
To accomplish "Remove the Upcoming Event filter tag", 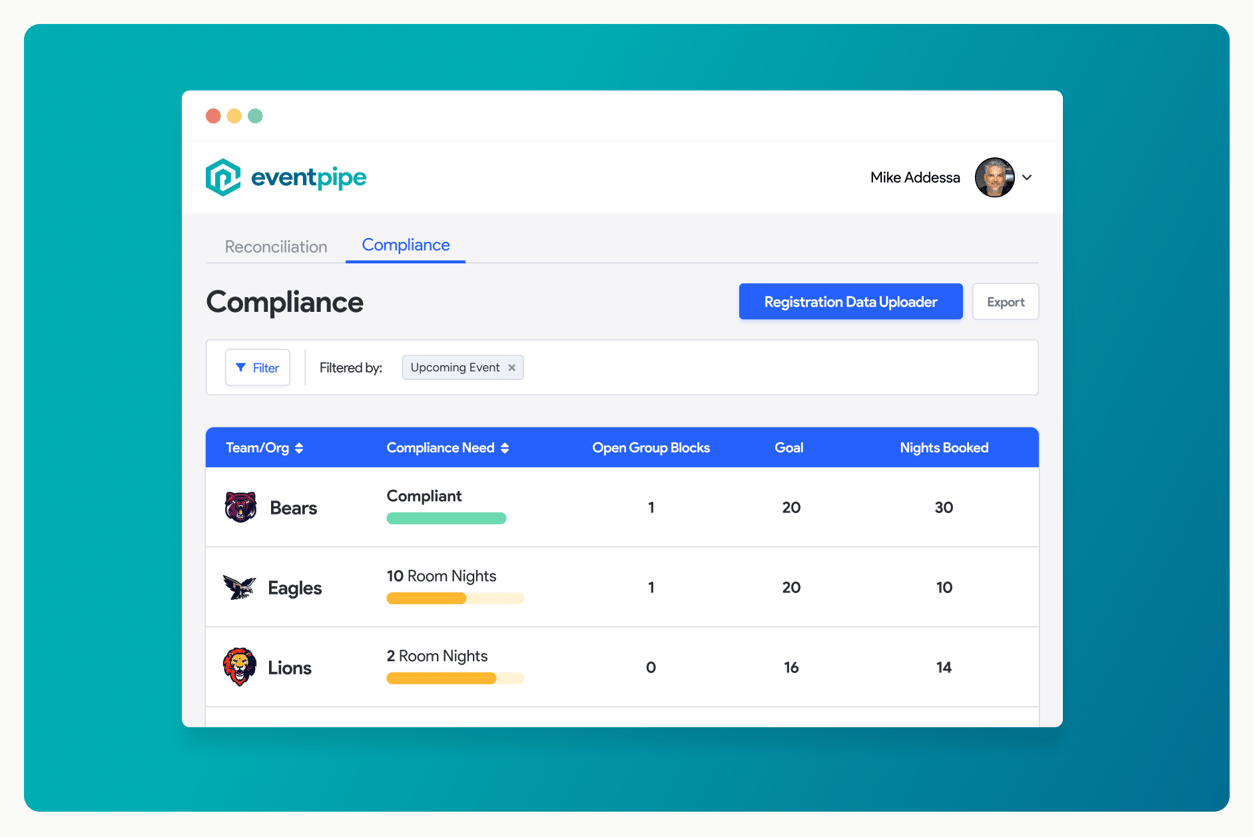I will point(512,368).
